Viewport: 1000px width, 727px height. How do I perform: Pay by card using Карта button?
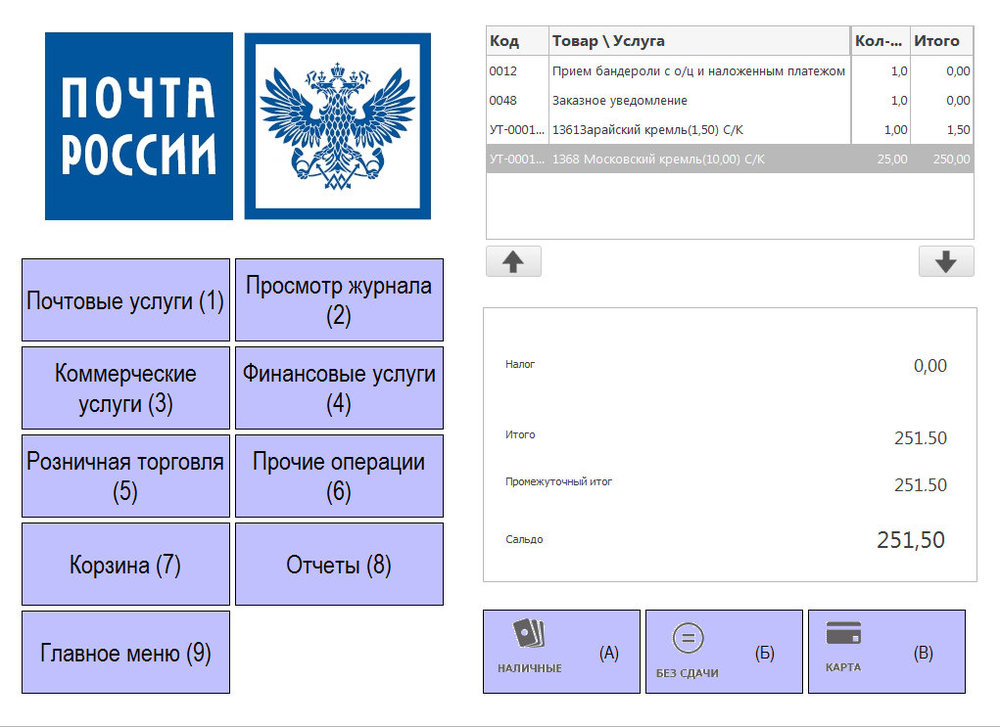point(886,652)
